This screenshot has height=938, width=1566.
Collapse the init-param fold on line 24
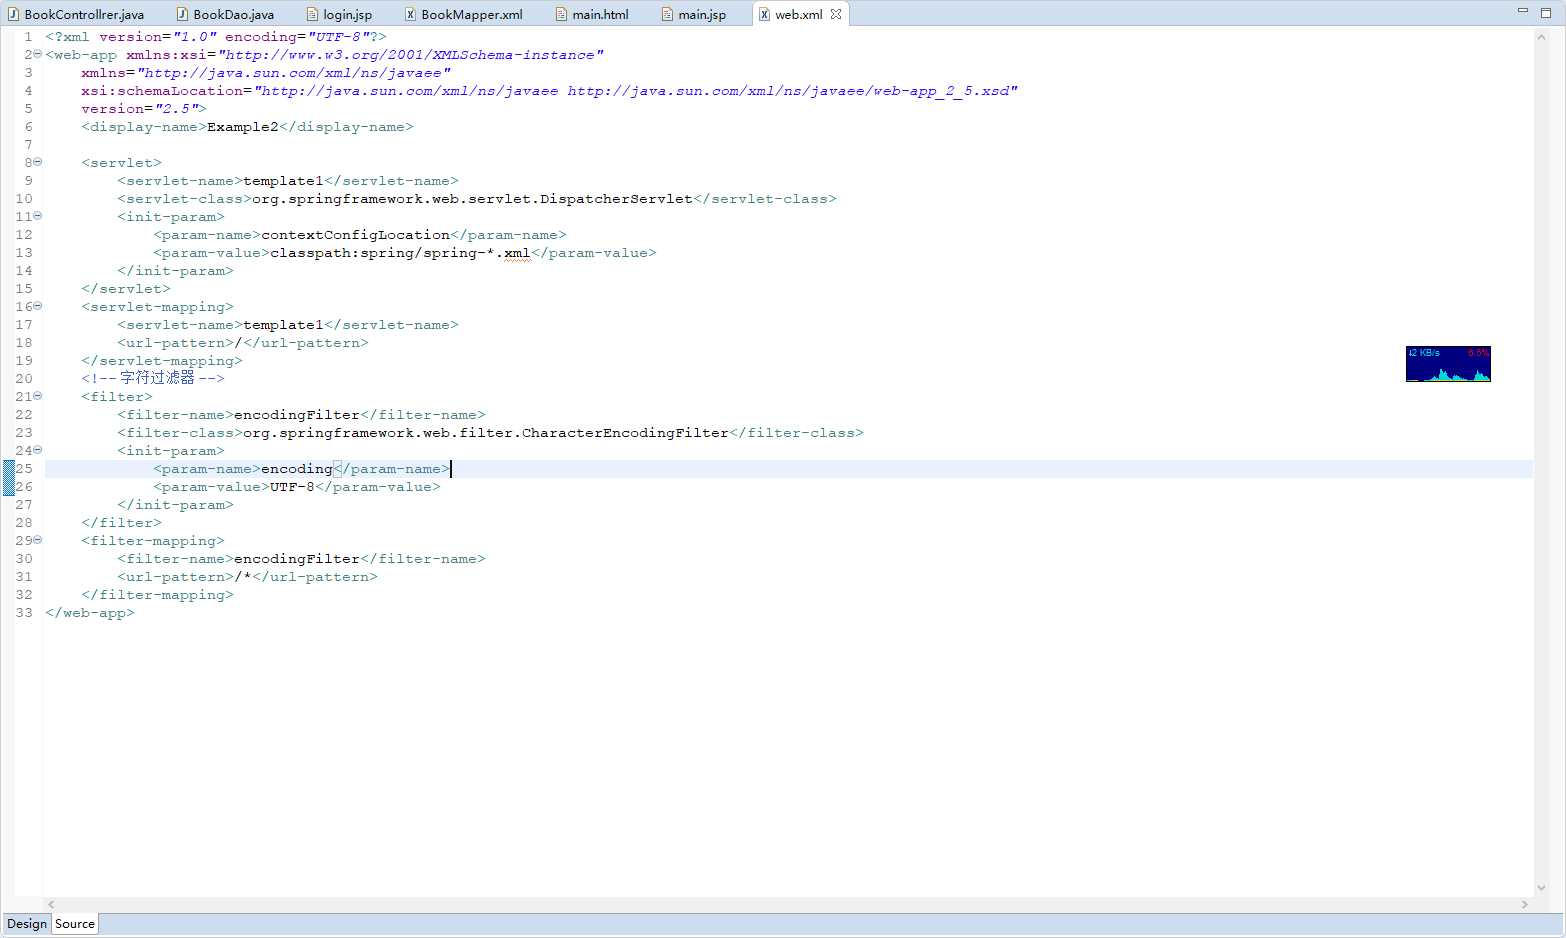click(38, 450)
